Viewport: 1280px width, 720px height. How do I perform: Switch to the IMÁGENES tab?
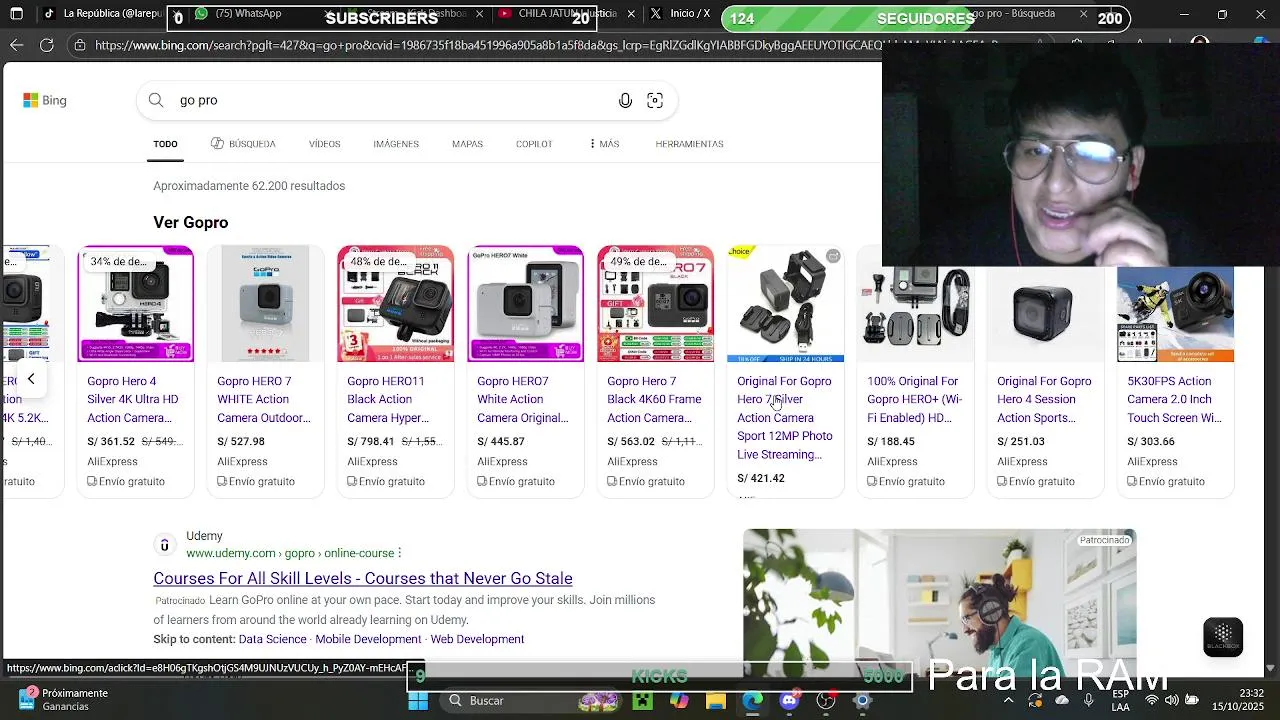[x=396, y=144]
